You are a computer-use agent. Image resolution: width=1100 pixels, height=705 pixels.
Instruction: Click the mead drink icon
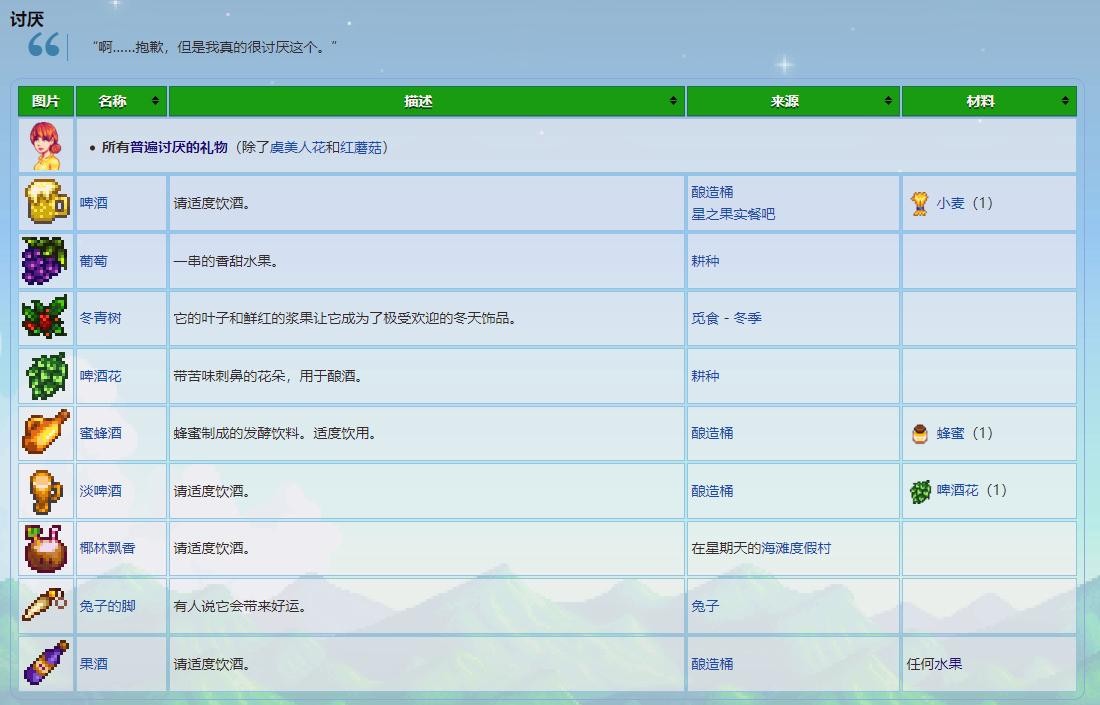coord(45,433)
